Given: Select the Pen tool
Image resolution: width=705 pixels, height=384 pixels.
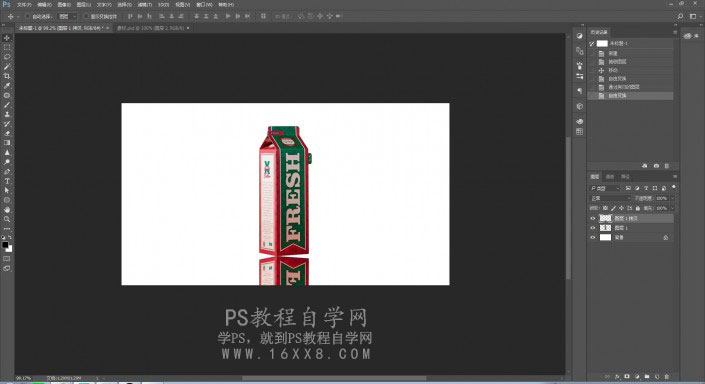Looking at the screenshot, I should 7,171.
